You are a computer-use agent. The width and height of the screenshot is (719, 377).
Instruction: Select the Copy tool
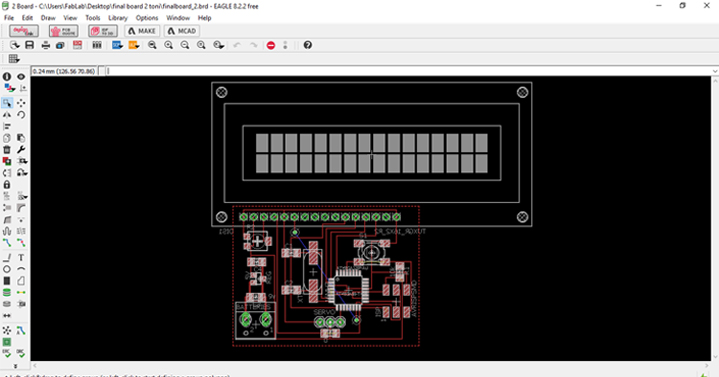coord(7,138)
